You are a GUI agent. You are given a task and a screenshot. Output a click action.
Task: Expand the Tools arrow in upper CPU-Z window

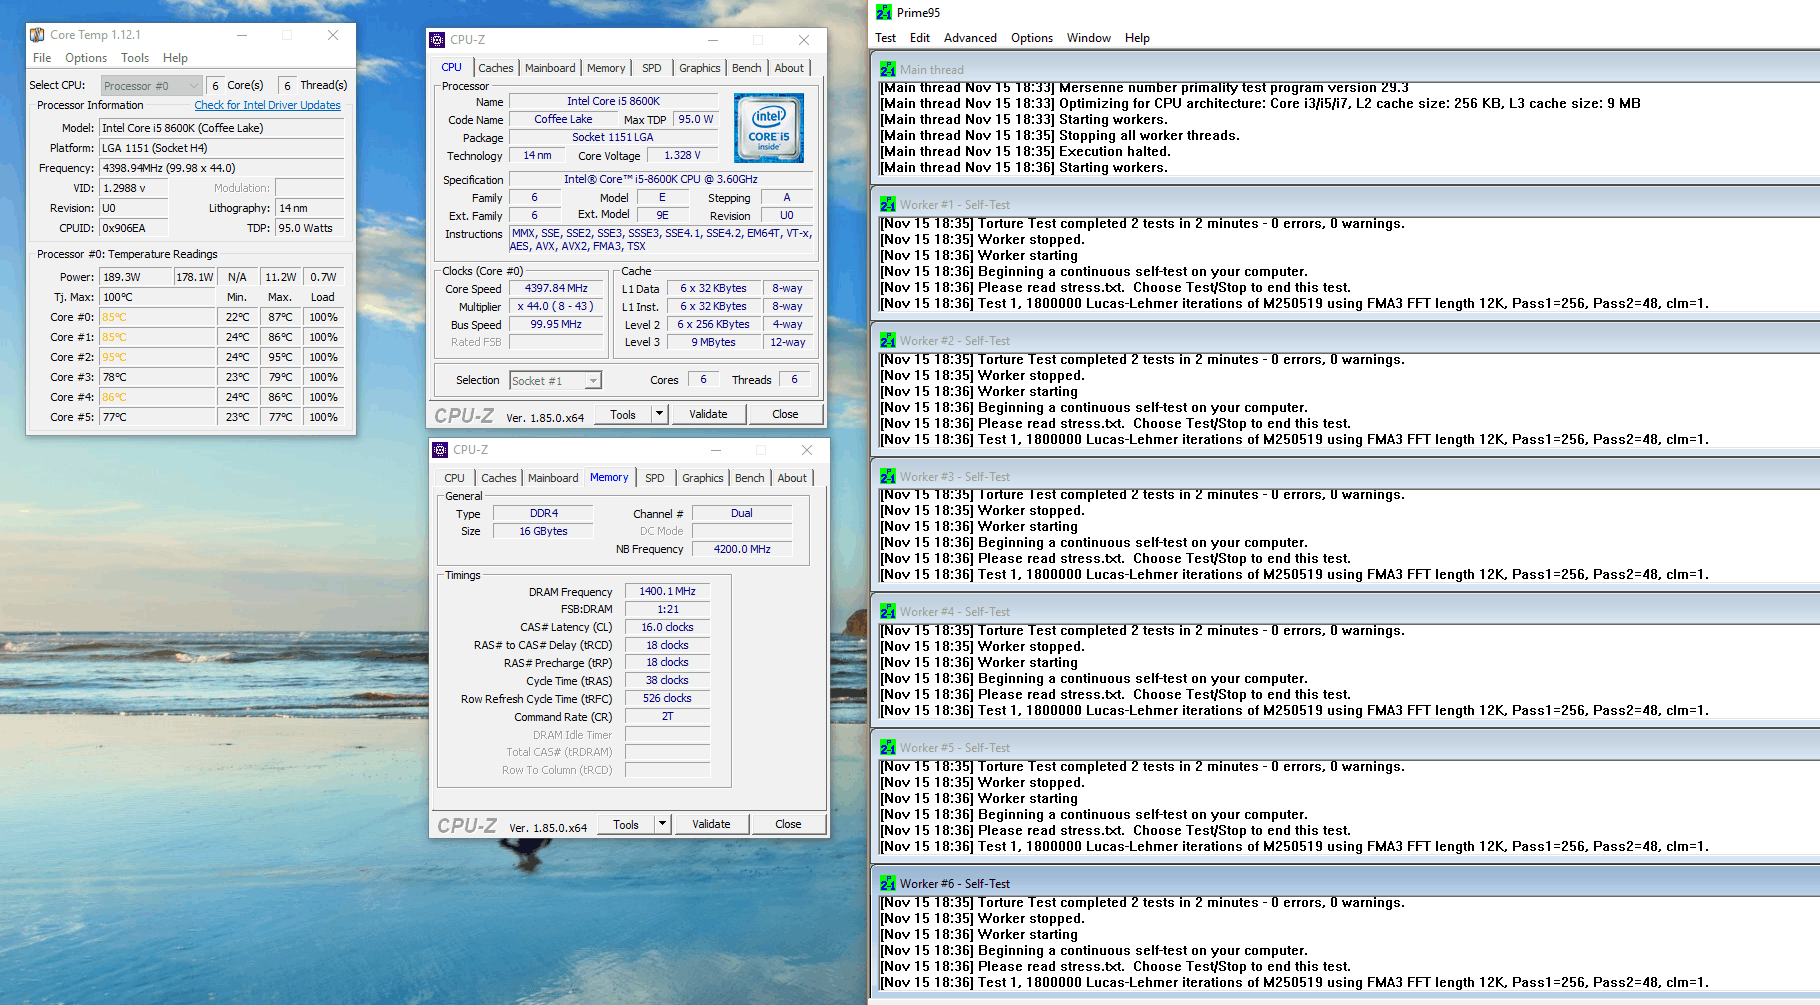tap(659, 414)
